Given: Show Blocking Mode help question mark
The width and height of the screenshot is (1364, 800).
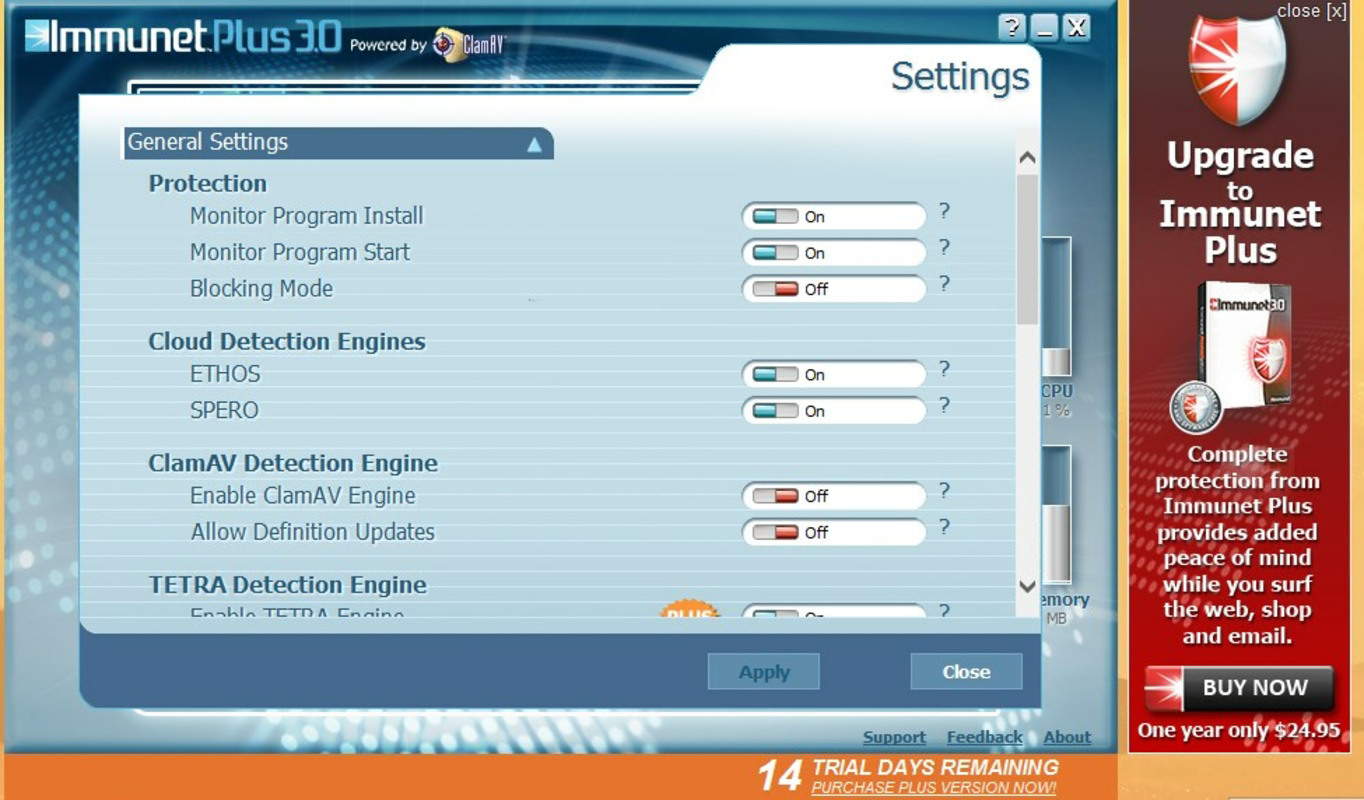Looking at the screenshot, I should coord(944,284).
